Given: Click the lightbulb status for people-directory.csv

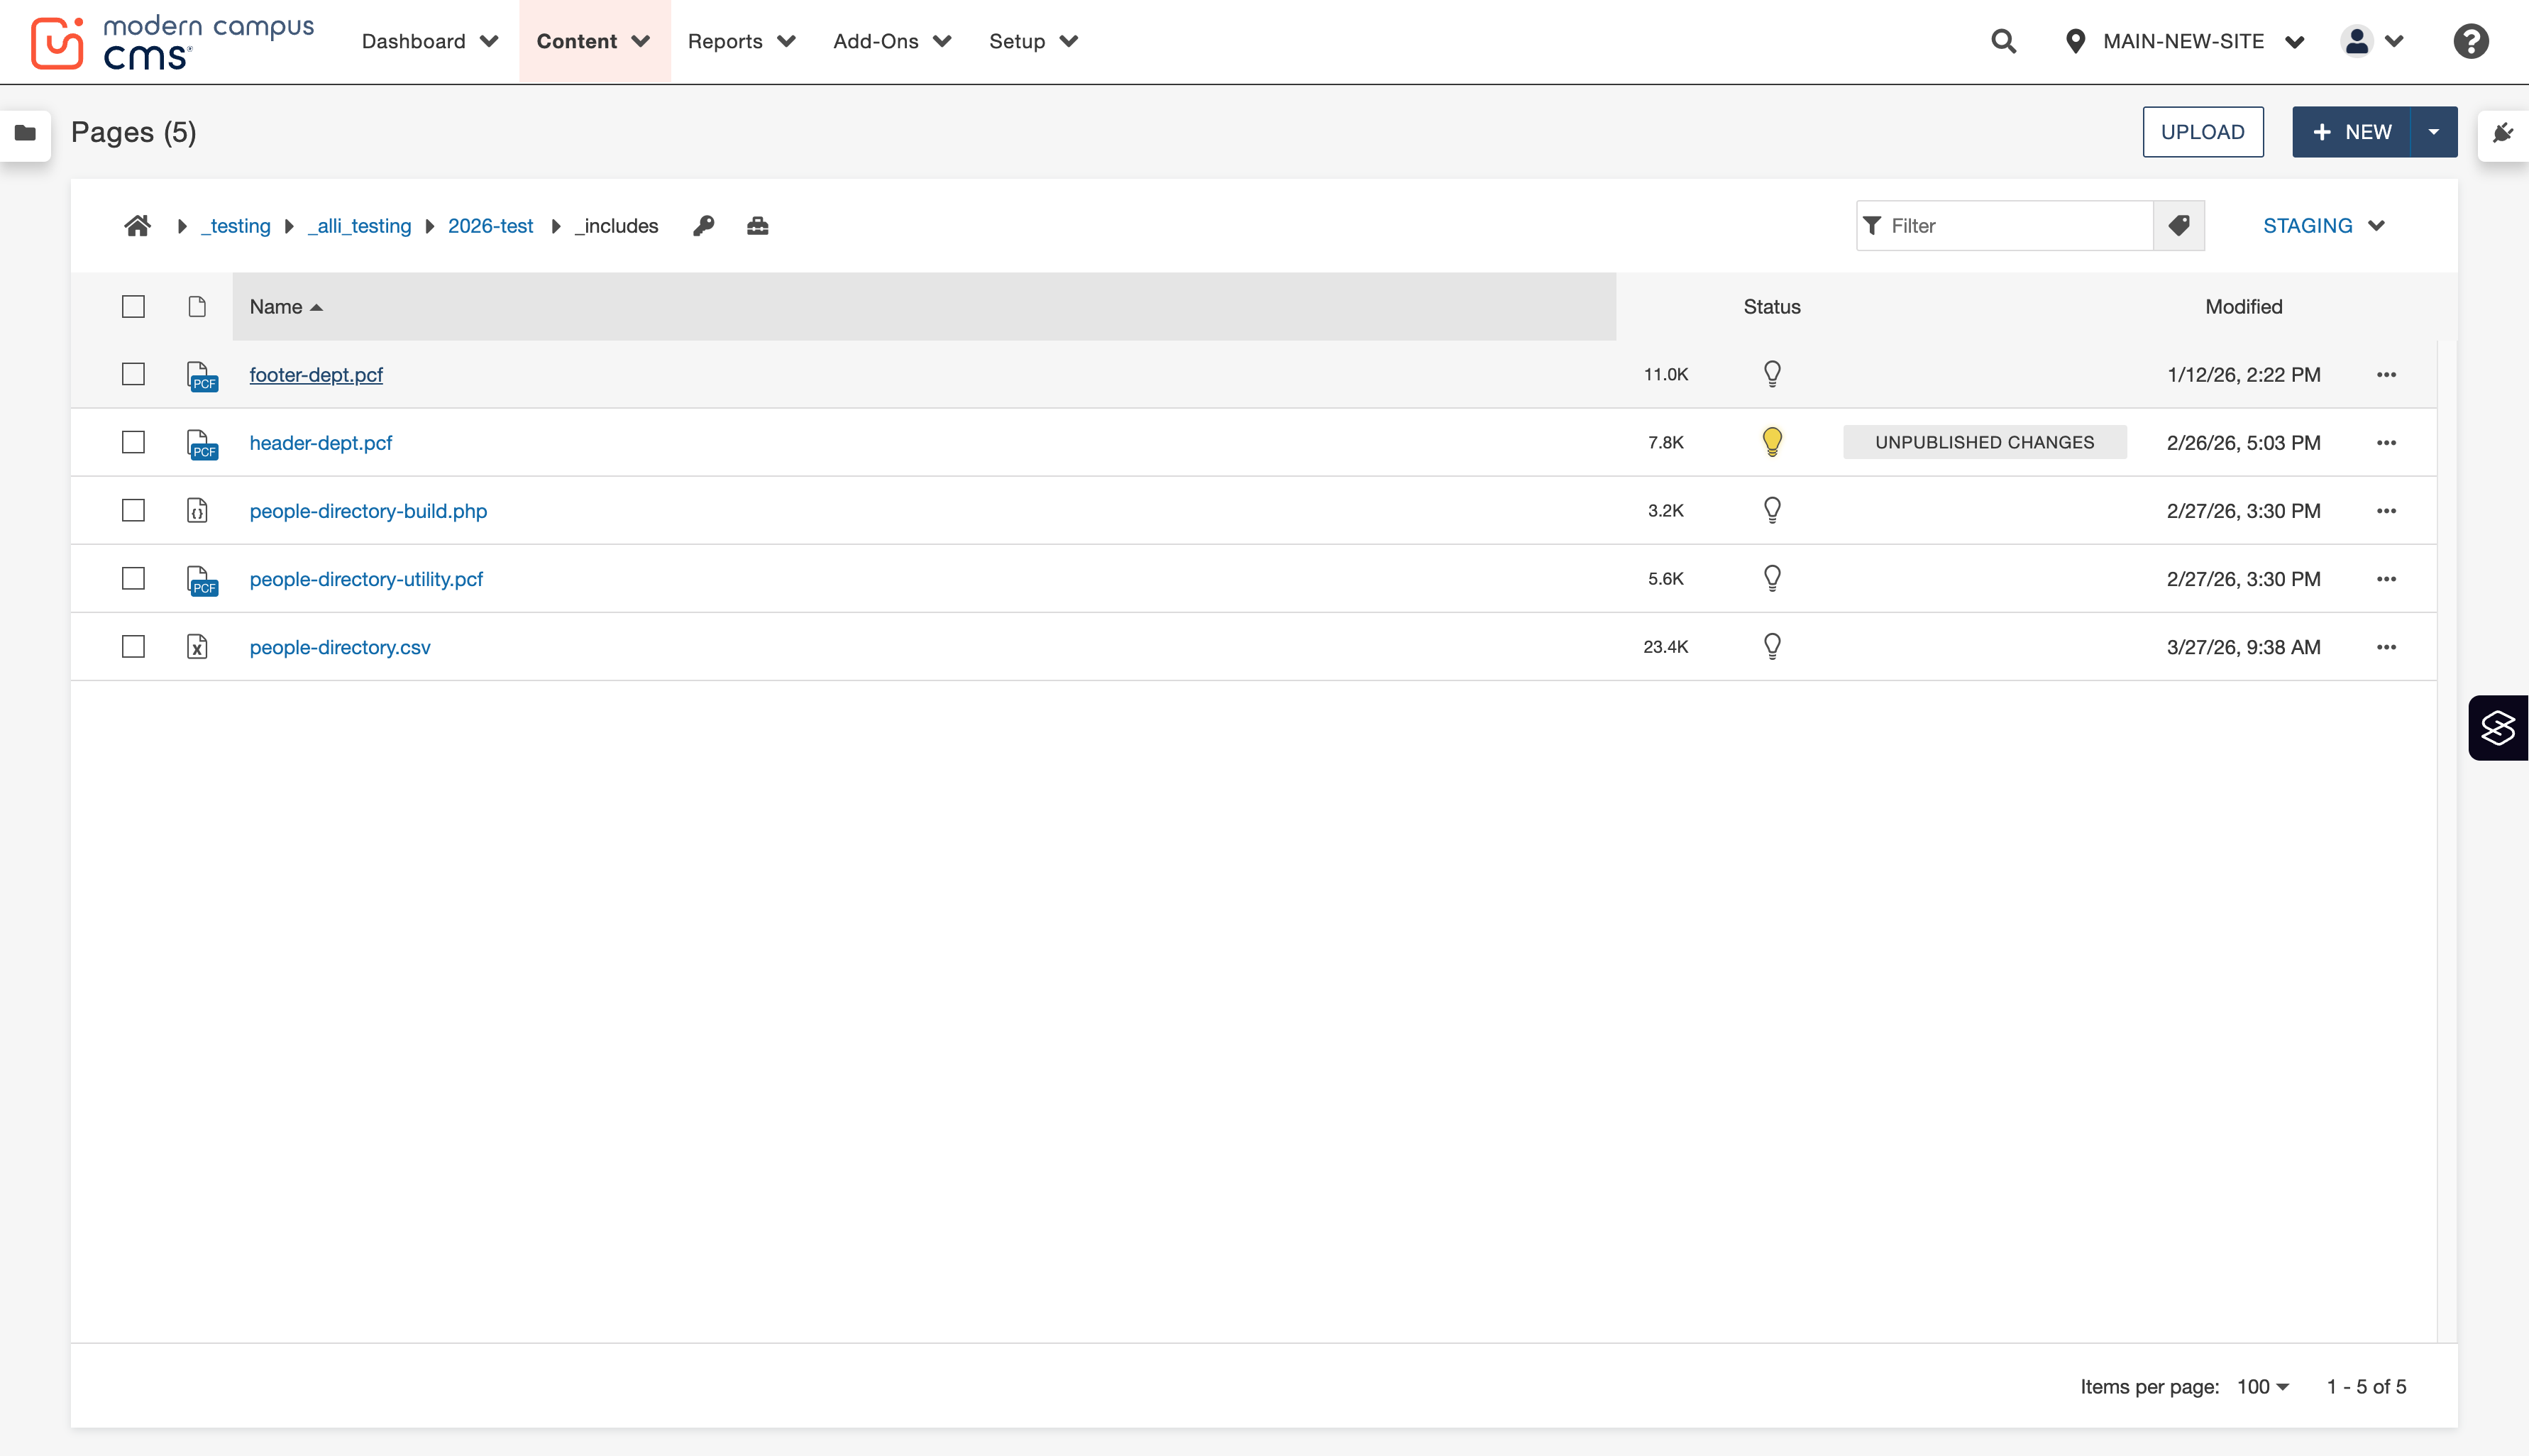Looking at the screenshot, I should coord(1772,647).
